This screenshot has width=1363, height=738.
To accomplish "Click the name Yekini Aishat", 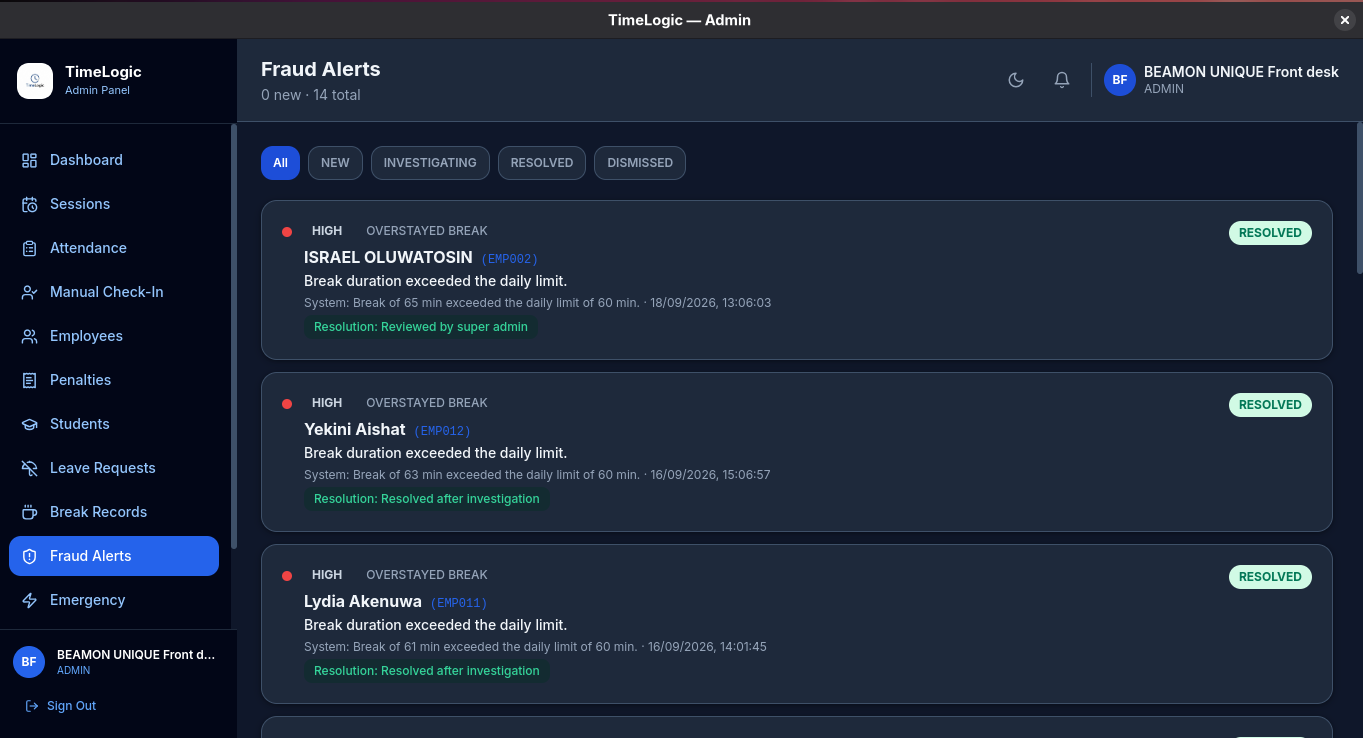I will [355, 430].
